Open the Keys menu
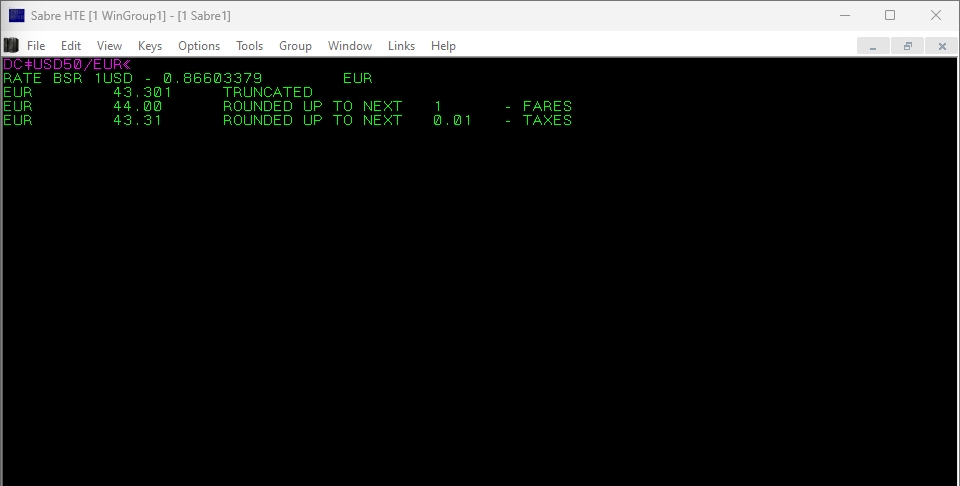This screenshot has width=960, height=486. coord(150,46)
